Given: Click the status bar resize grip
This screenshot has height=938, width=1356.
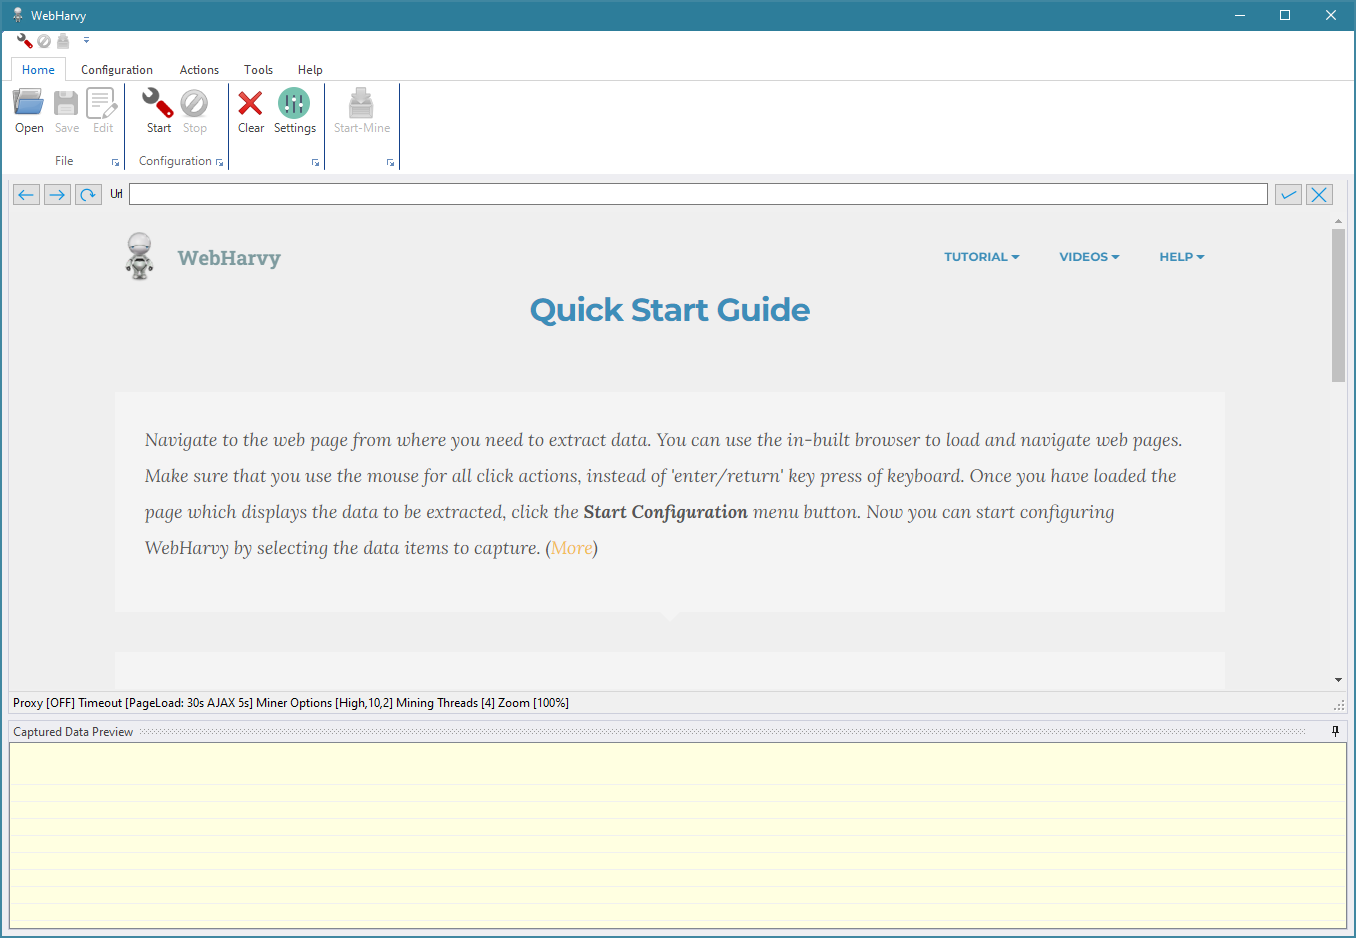Looking at the screenshot, I should coord(1339,705).
